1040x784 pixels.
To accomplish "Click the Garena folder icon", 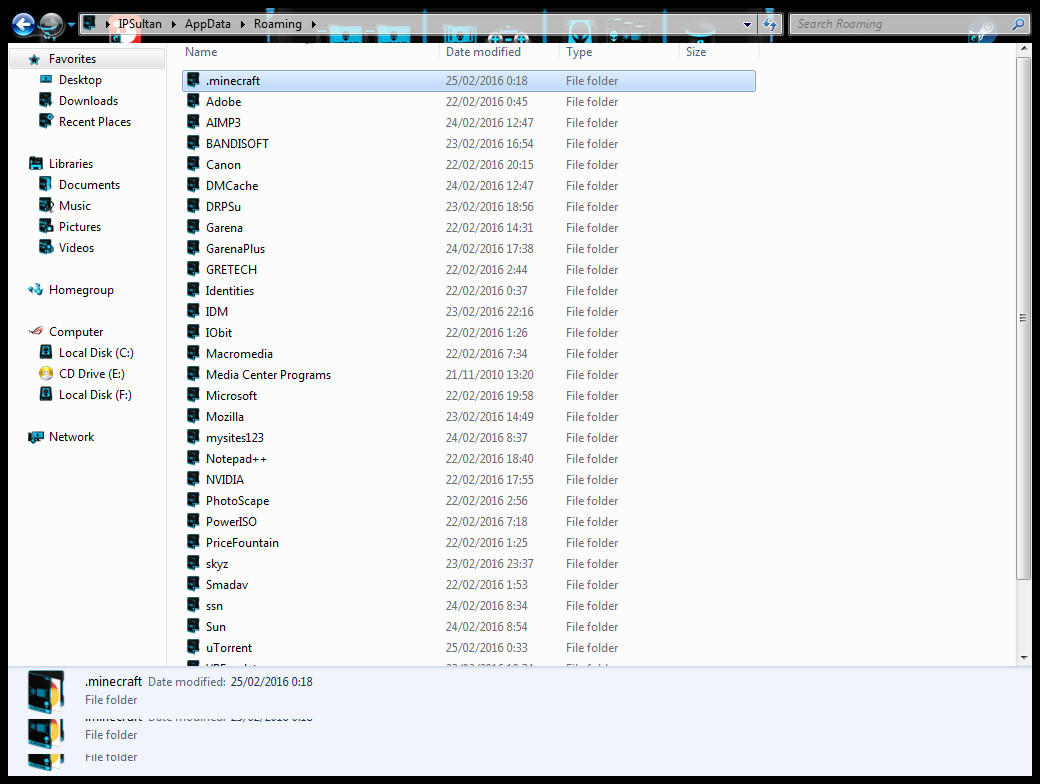I will (193, 228).
